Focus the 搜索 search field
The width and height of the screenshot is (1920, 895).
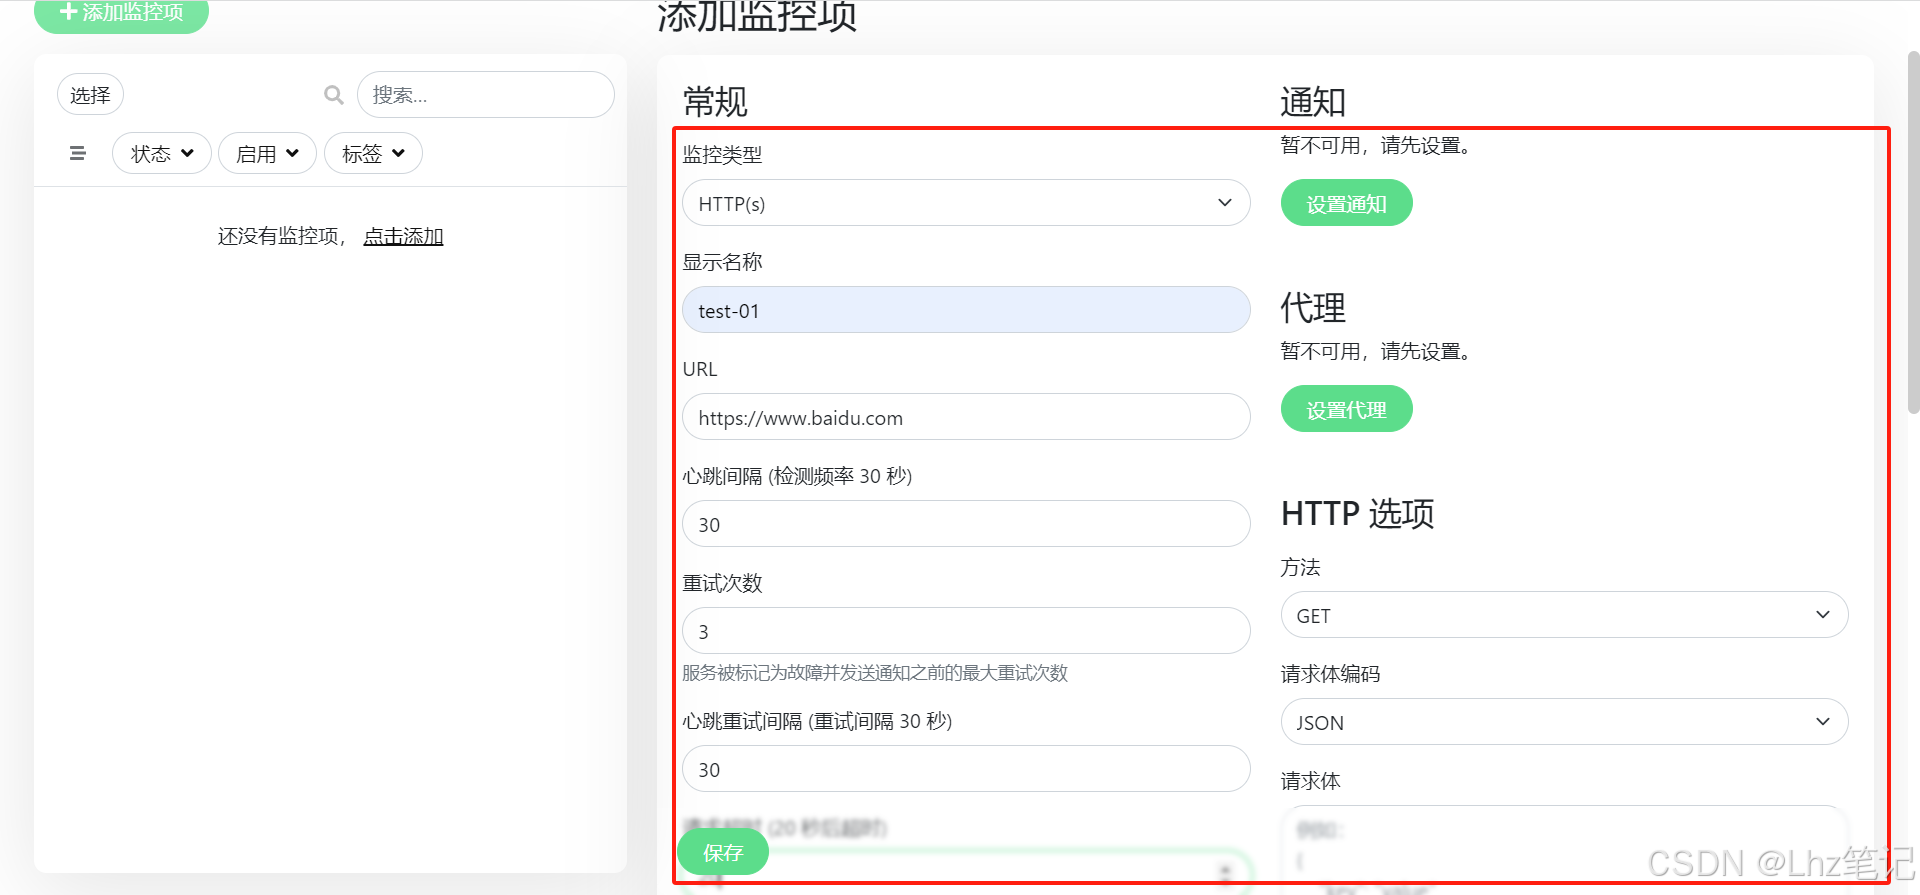[x=485, y=95]
